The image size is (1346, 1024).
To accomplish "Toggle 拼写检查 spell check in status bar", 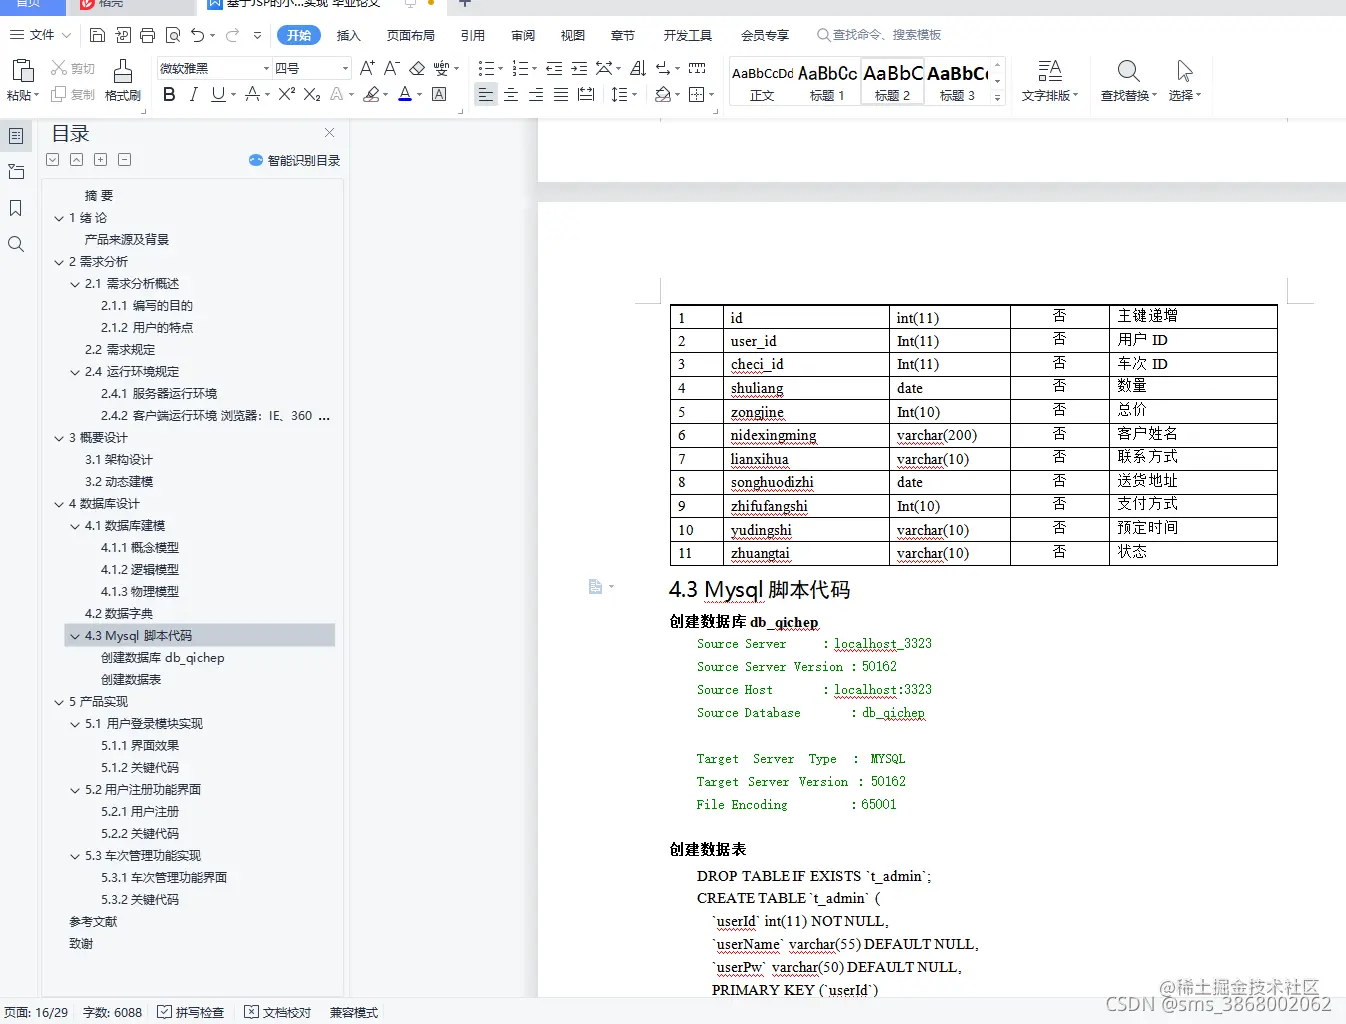I will (x=191, y=1012).
